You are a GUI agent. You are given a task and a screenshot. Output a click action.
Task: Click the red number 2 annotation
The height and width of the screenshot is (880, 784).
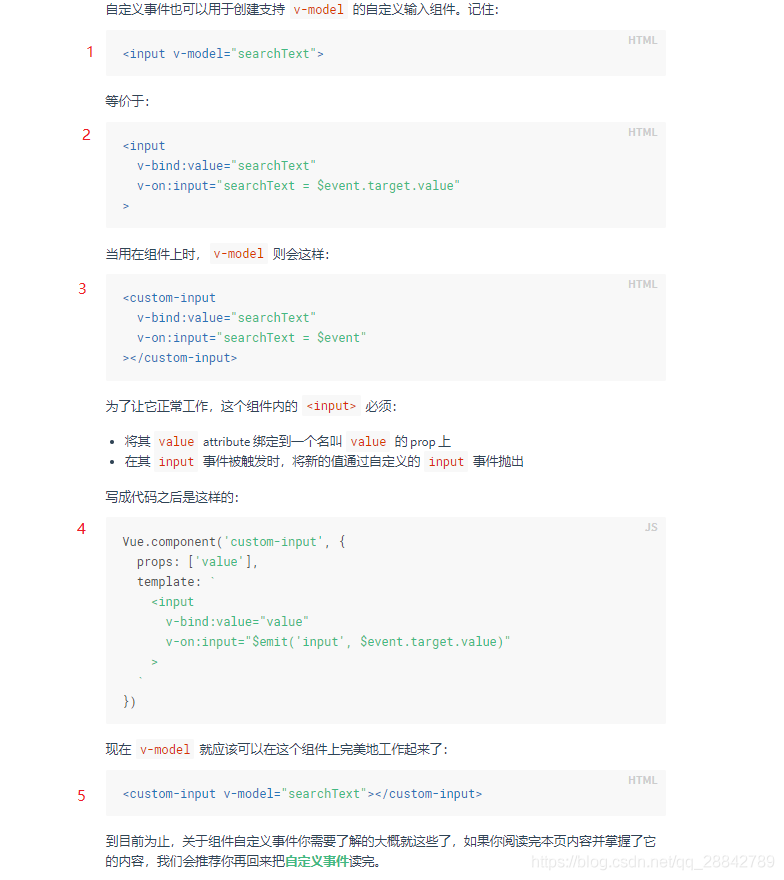pos(86,135)
